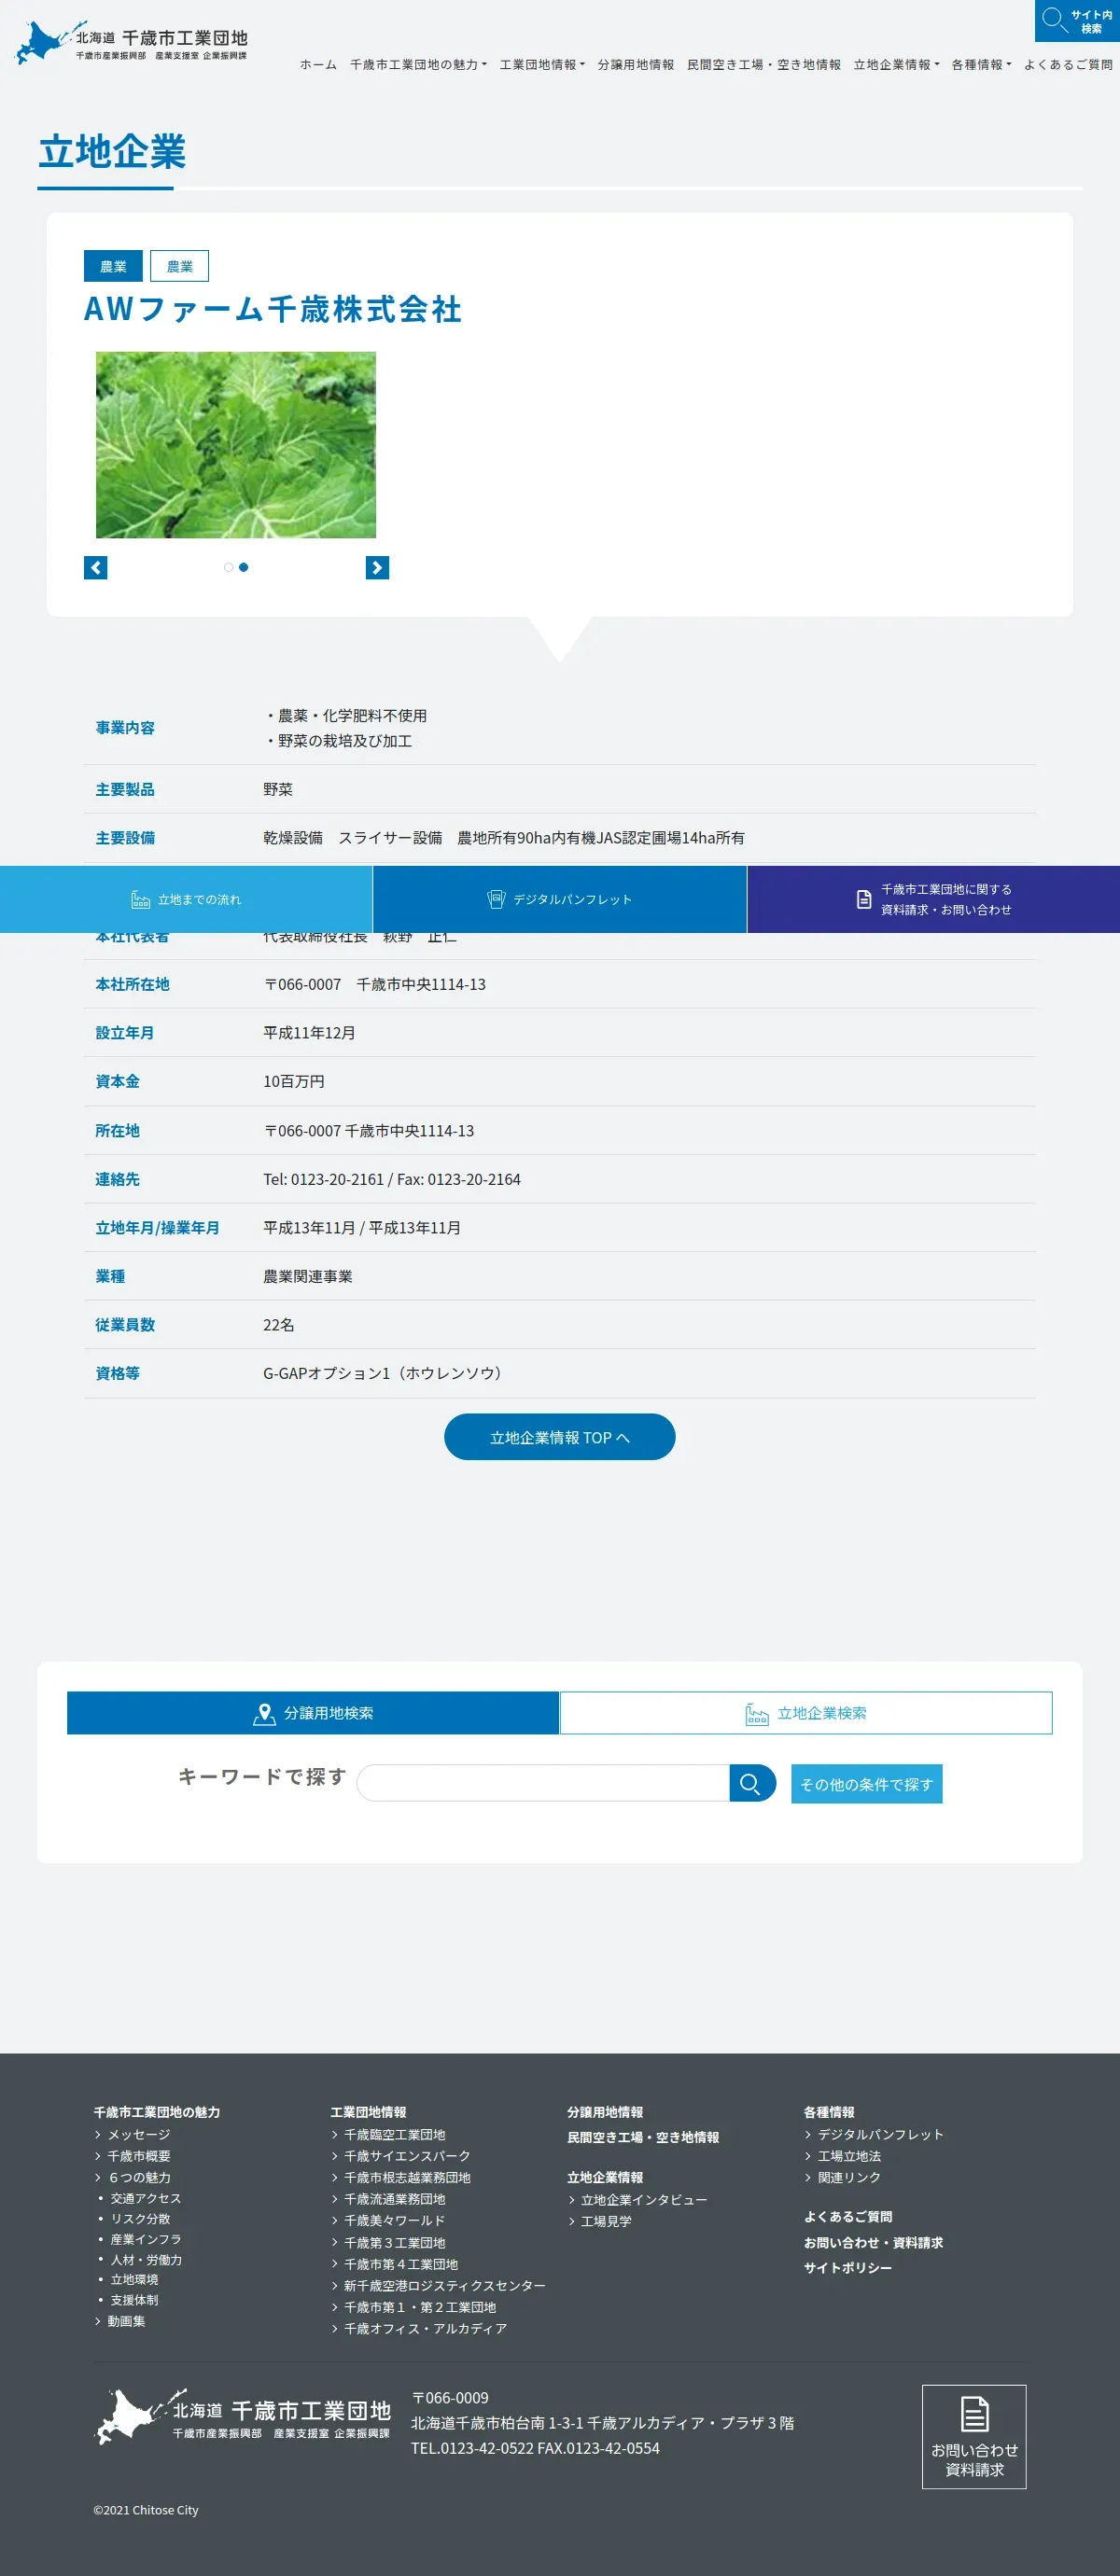Open 民間空き工場・空き地情報 menu item
This screenshot has height=2576, width=1120.
[x=764, y=65]
